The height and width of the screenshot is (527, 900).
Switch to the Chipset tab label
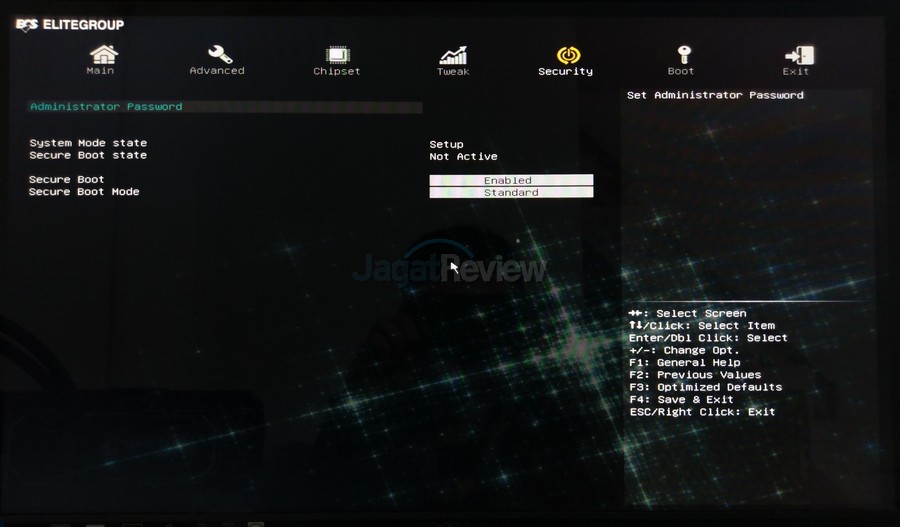point(337,72)
